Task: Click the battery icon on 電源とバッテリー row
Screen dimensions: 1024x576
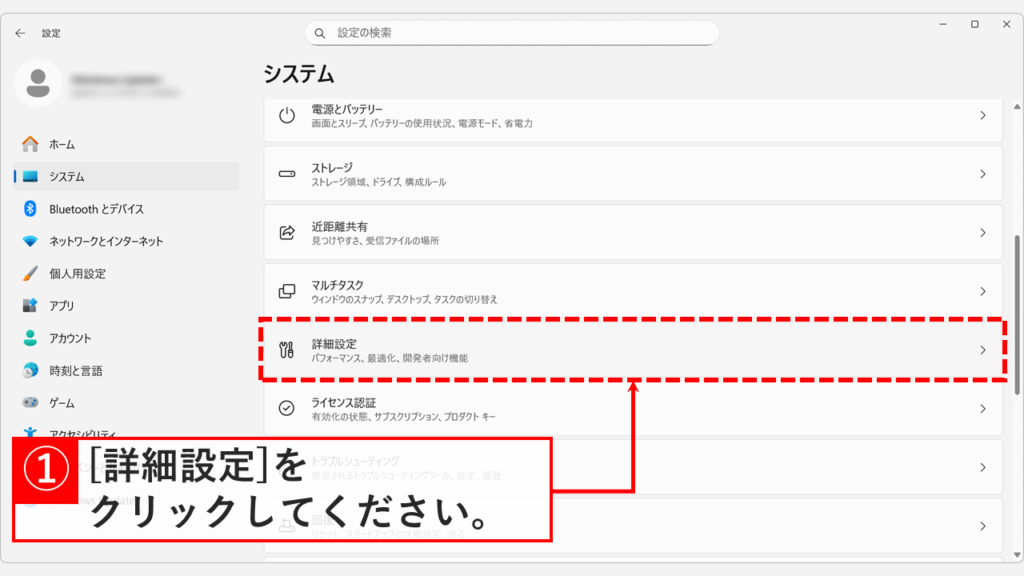Action: pos(287,116)
